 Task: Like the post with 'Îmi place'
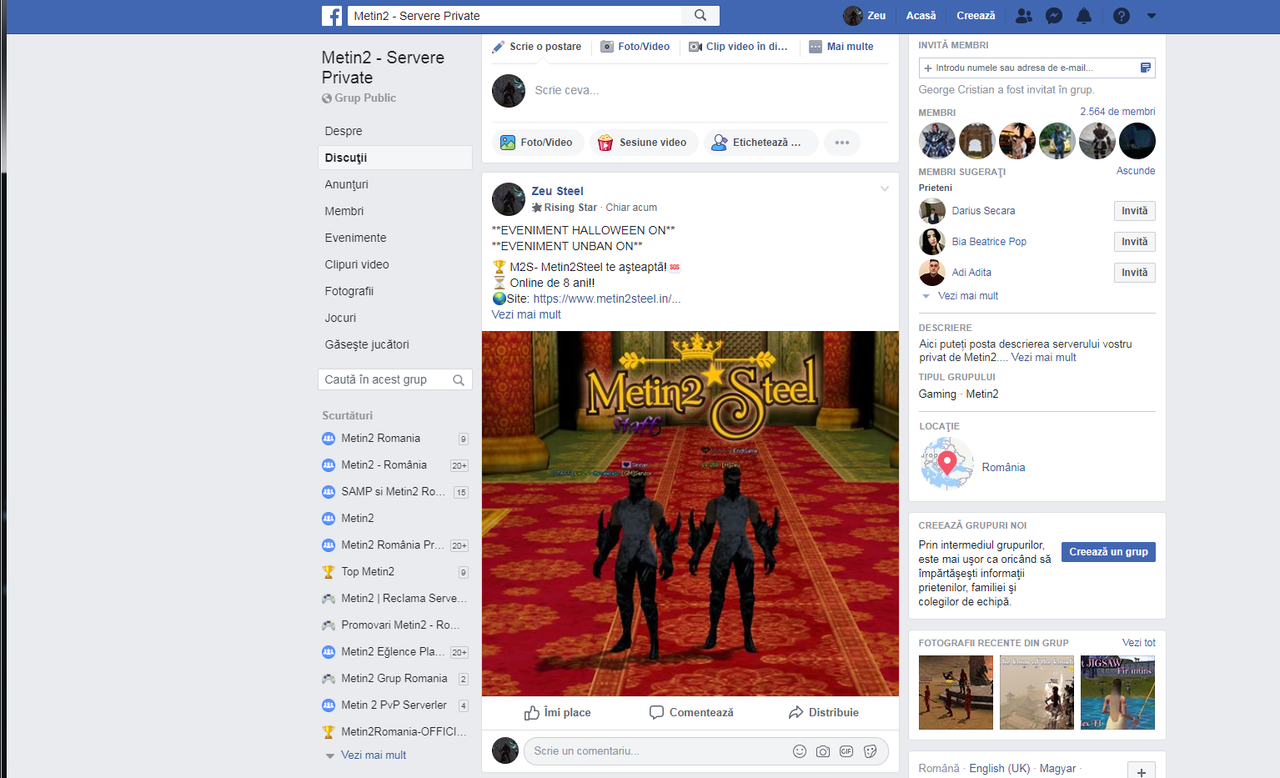coord(557,713)
